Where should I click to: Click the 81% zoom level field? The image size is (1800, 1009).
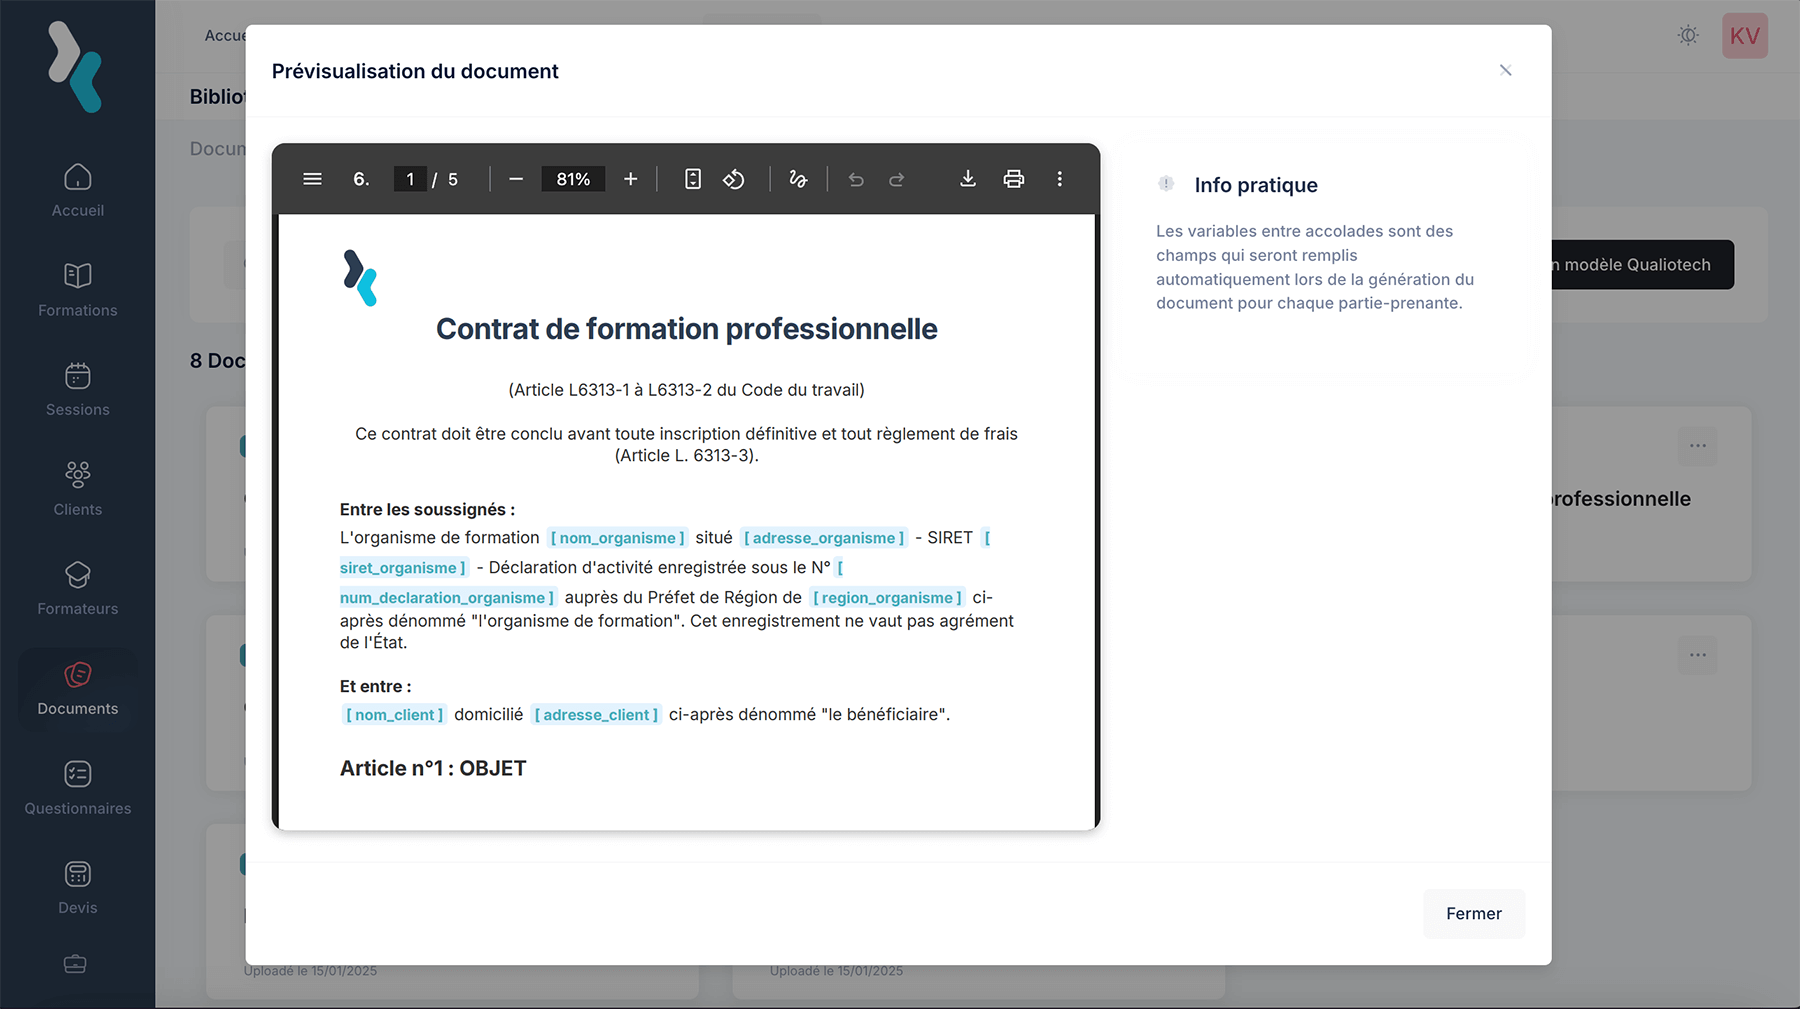pos(573,179)
